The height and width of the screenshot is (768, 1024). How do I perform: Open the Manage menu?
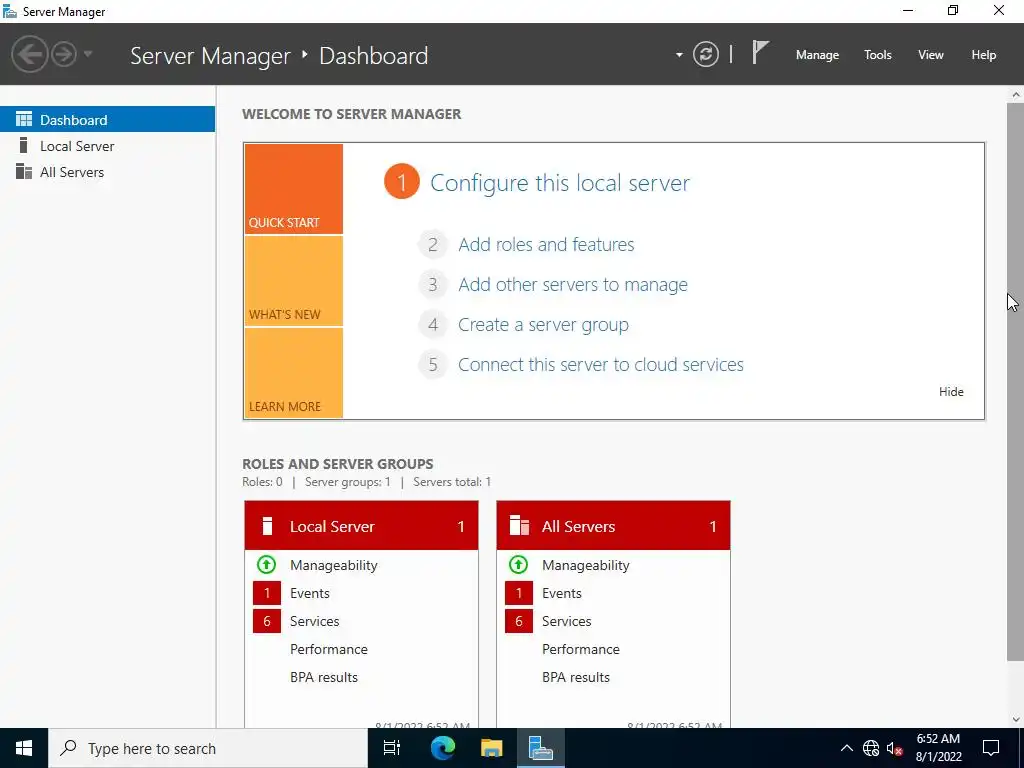pos(817,55)
